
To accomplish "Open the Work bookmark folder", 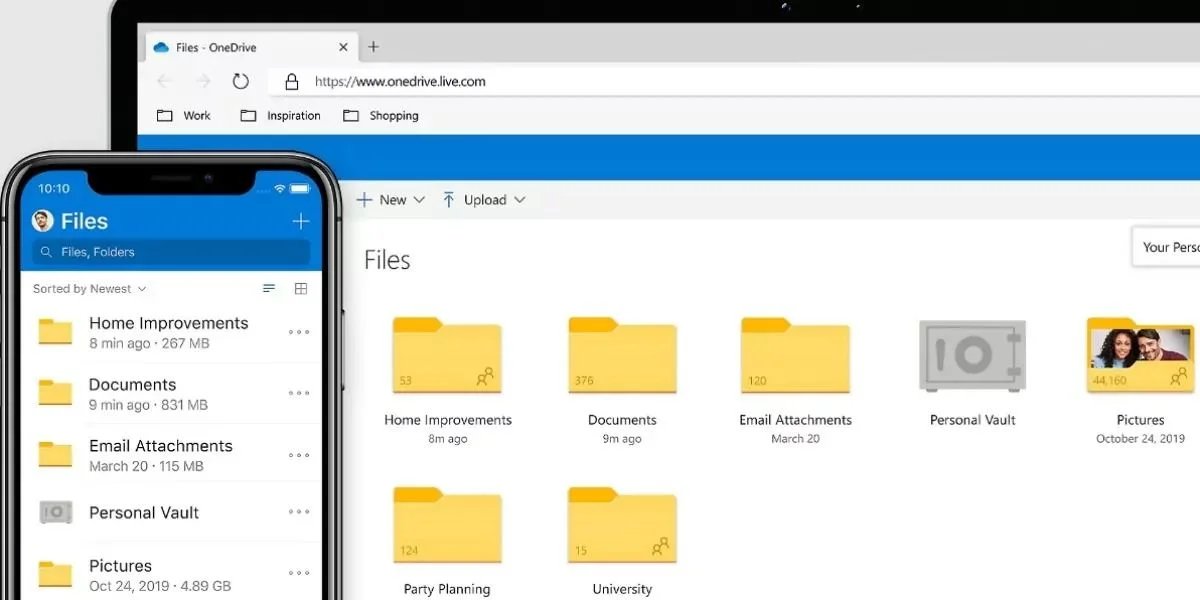I will click(184, 116).
